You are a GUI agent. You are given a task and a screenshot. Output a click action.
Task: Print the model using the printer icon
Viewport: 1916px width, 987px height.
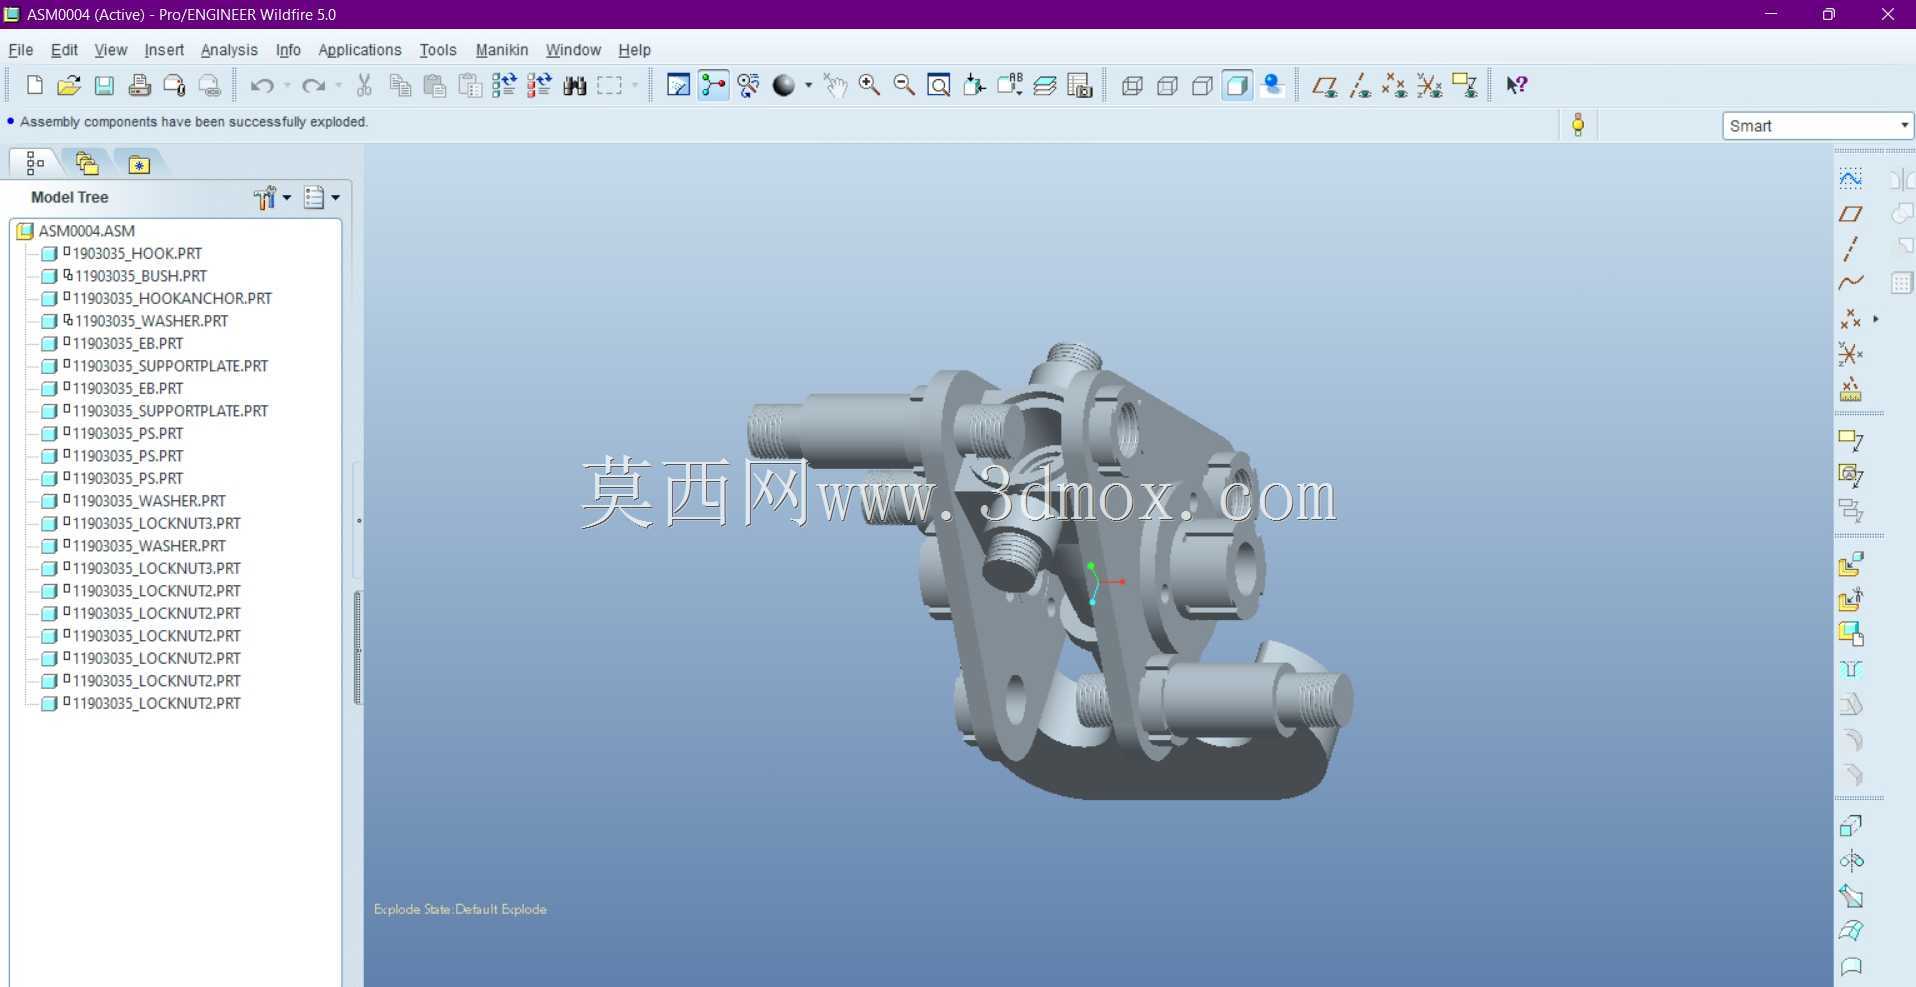[x=139, y=85]
